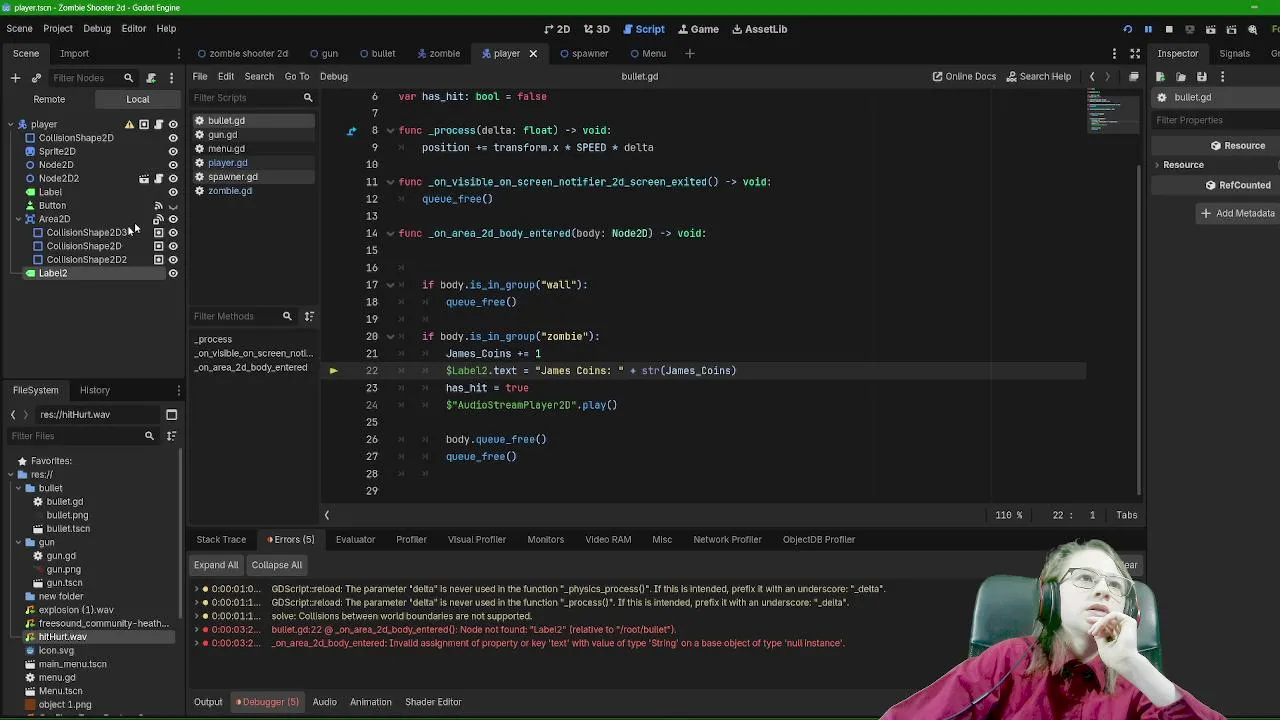Screen dimensions: 1280x720
Task: Collapse the player node tree
Action: [10, 125]
